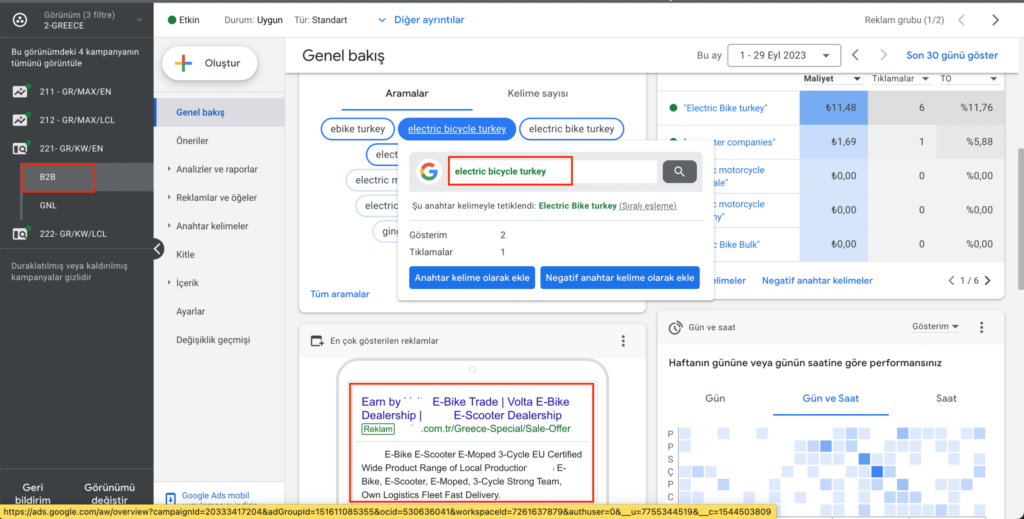Open Genel bakış in the navigation menu
The width and height of the screenshot is (1024, 519).
(200, 112)
